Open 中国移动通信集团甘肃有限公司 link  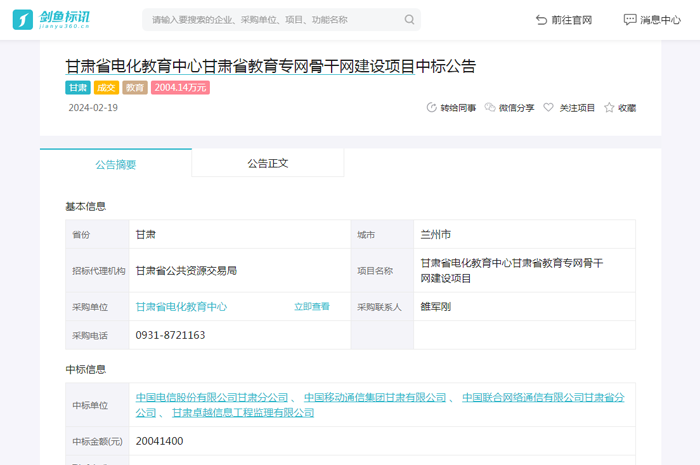[x=375, y=397]
